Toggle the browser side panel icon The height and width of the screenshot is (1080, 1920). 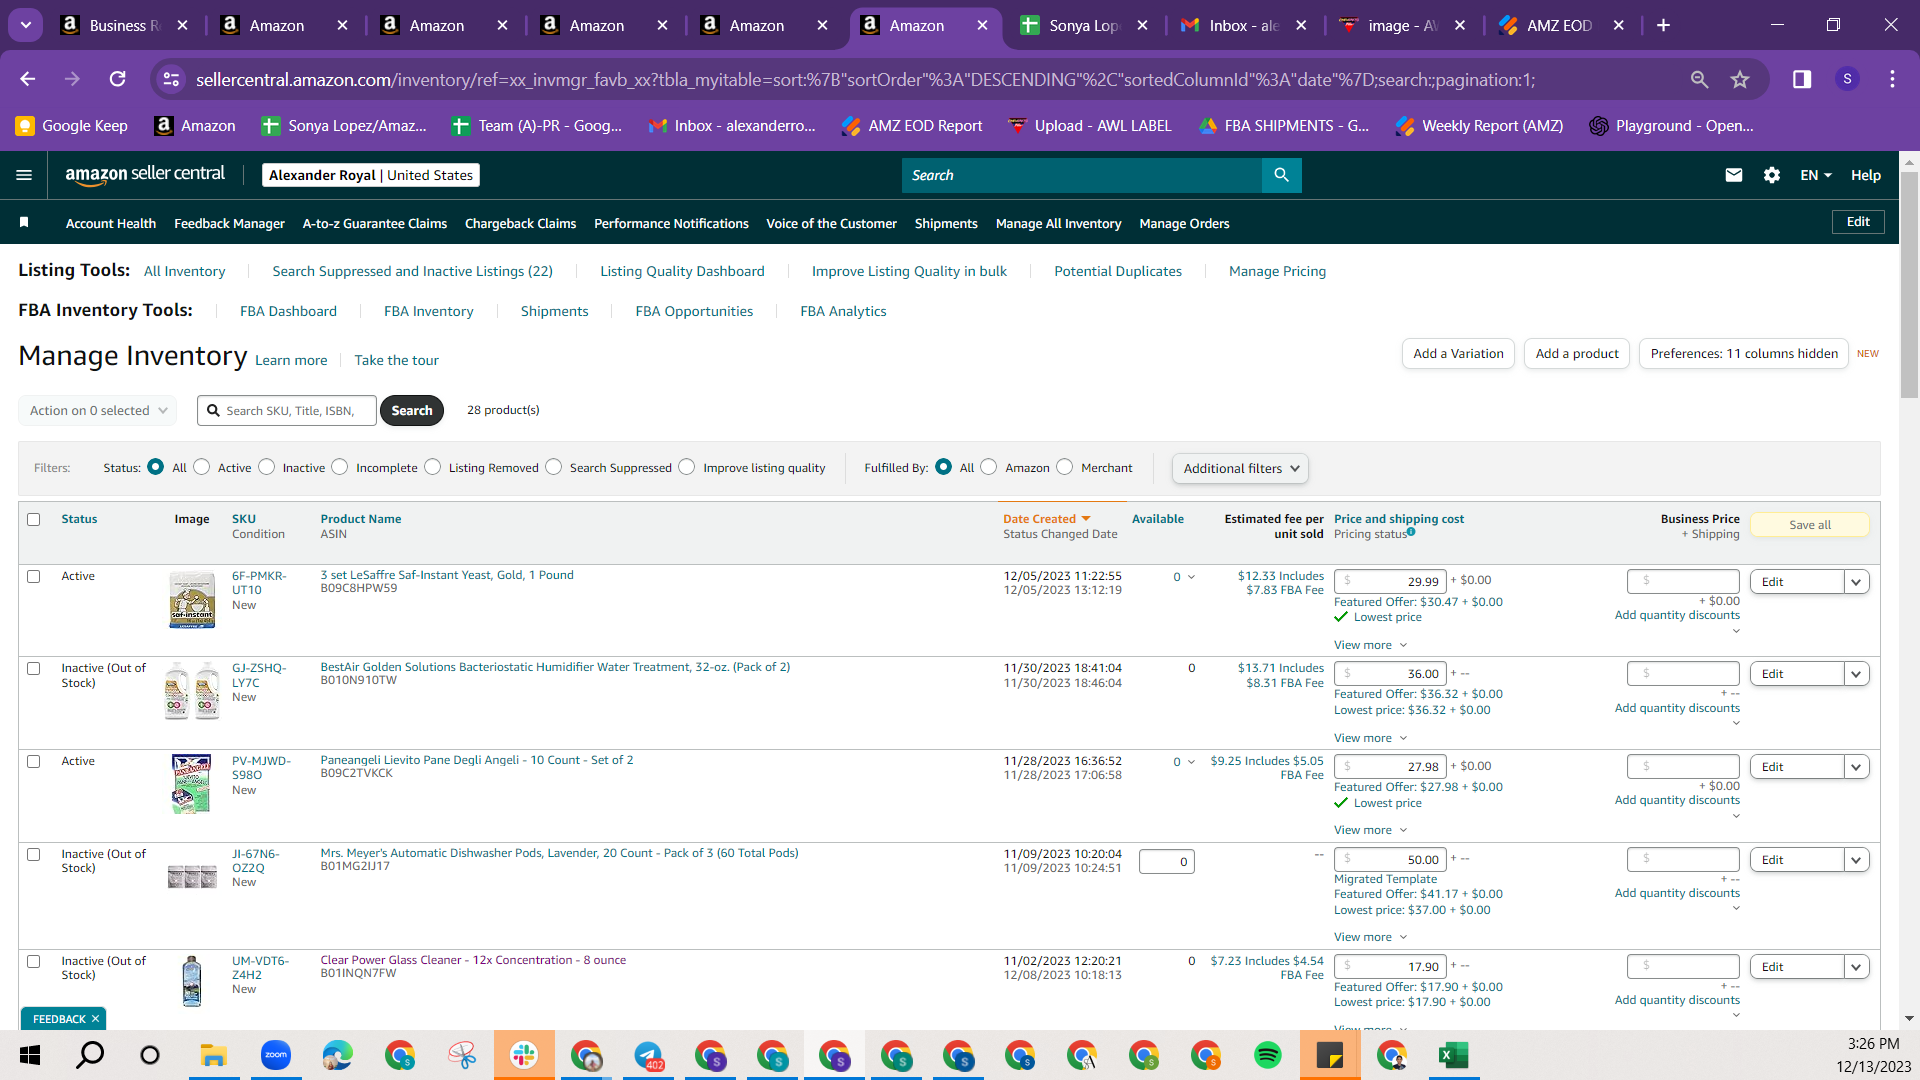pos(1802,79)
